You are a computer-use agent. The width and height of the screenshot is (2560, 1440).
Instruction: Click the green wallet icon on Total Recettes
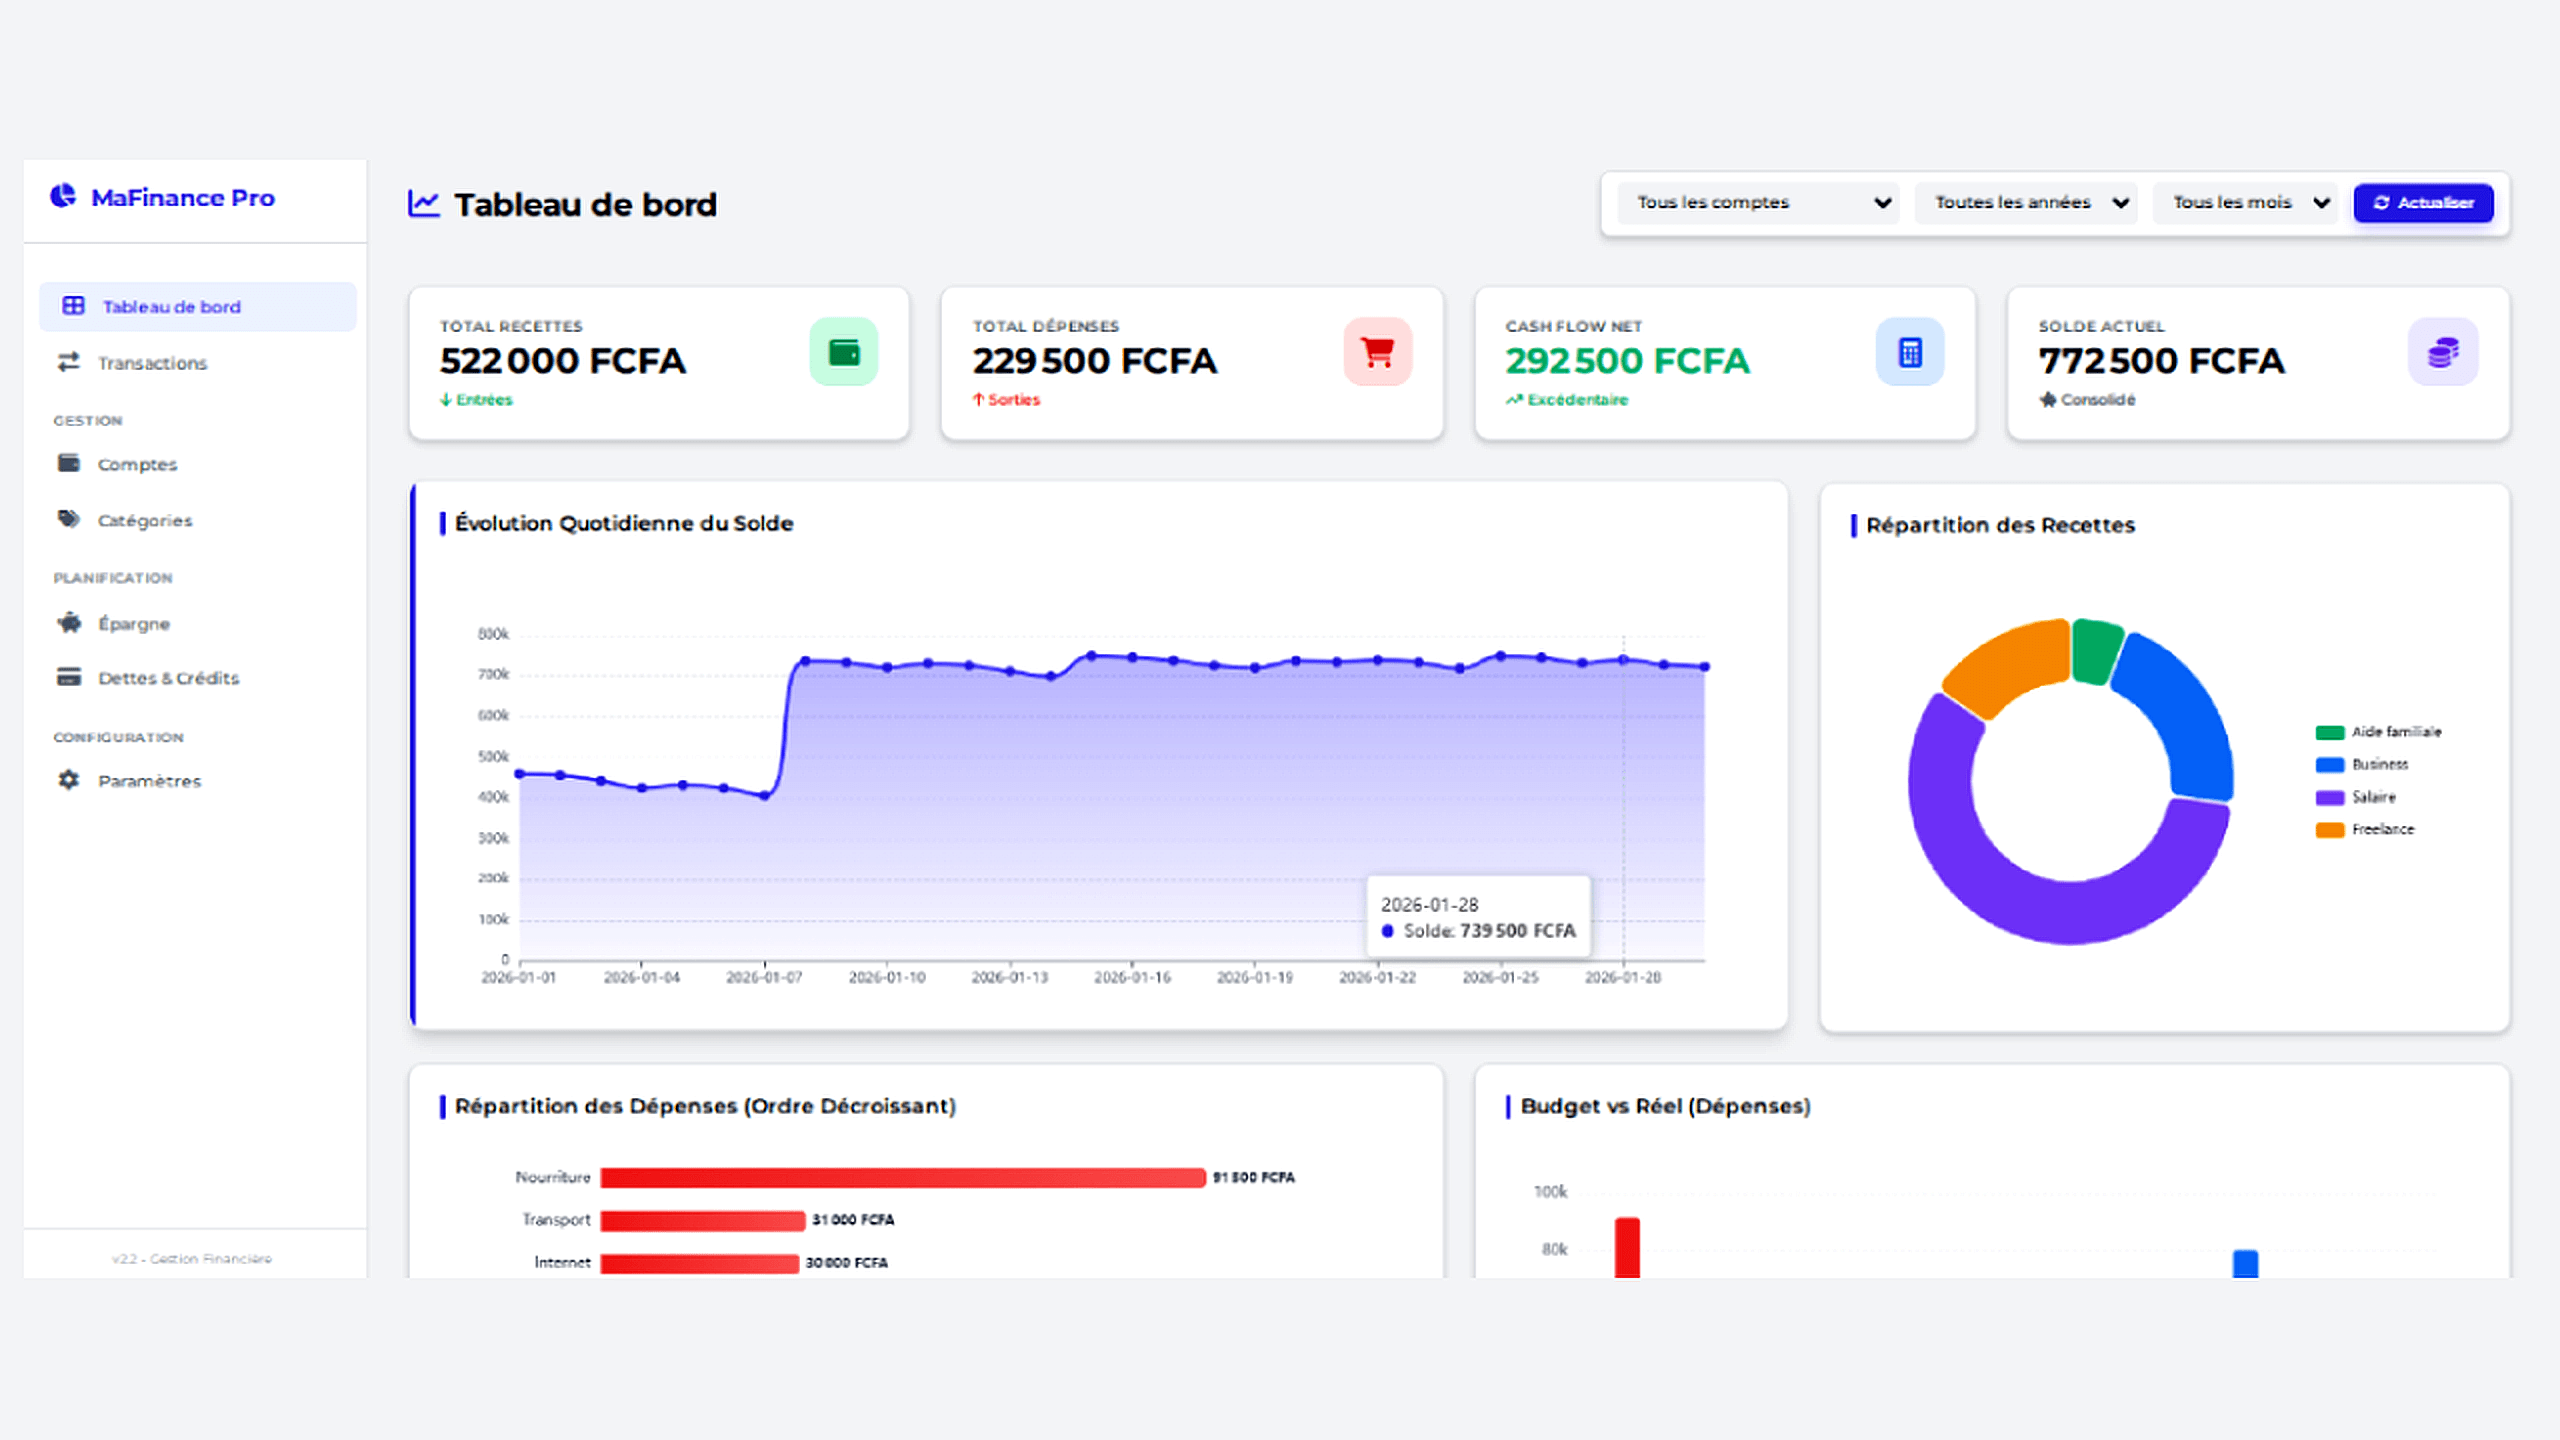[843, 352]
